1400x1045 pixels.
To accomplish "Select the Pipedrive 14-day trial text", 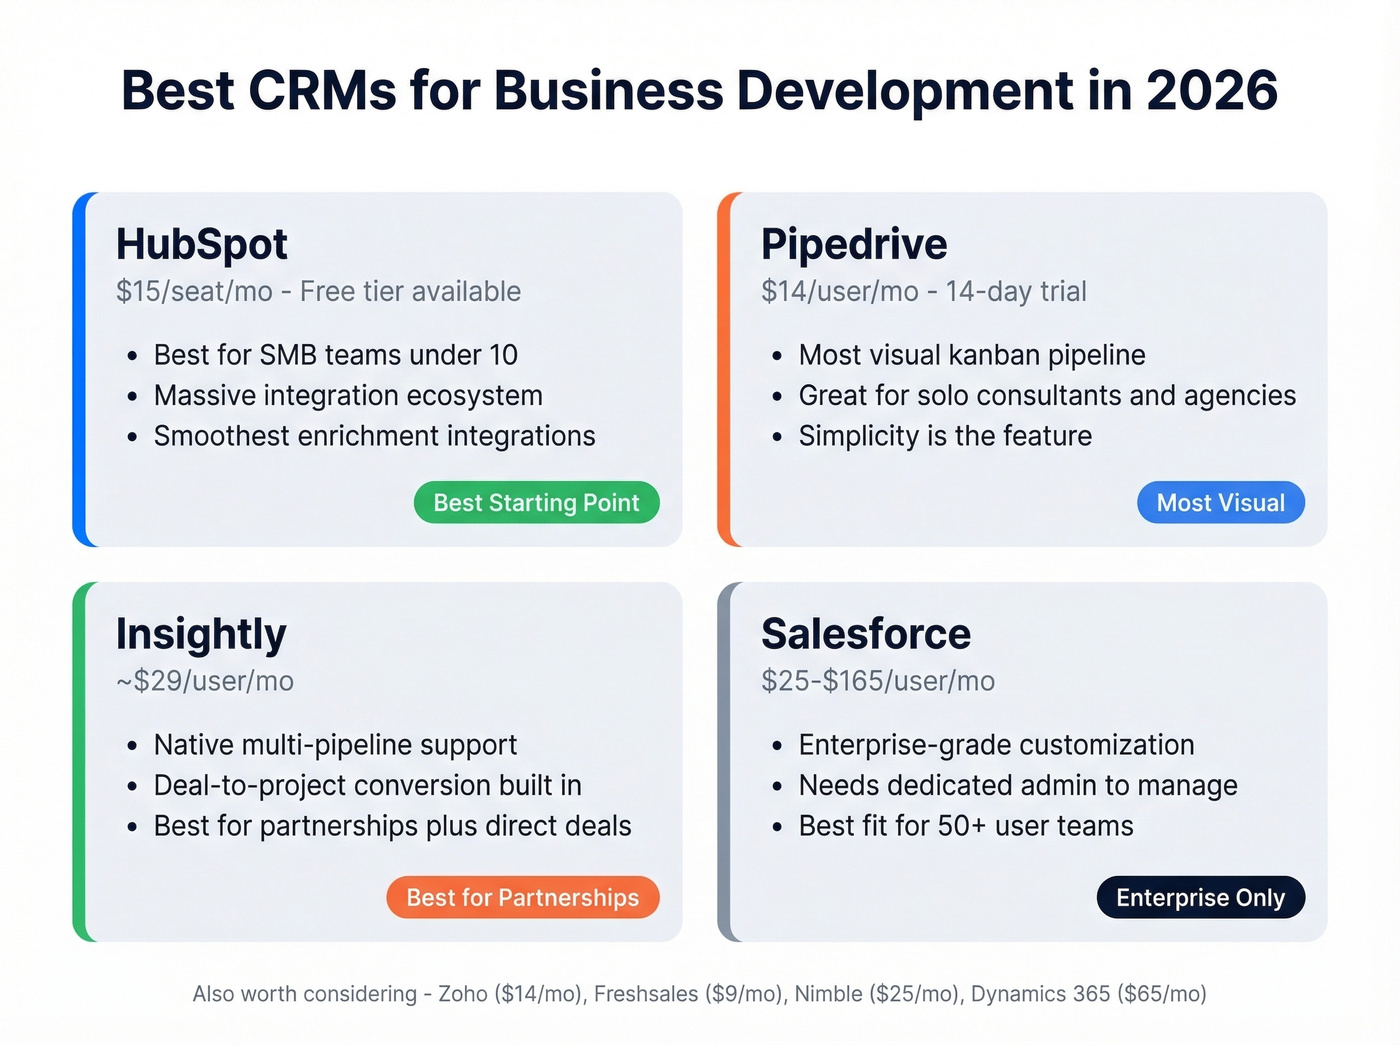I will point(922,291).
